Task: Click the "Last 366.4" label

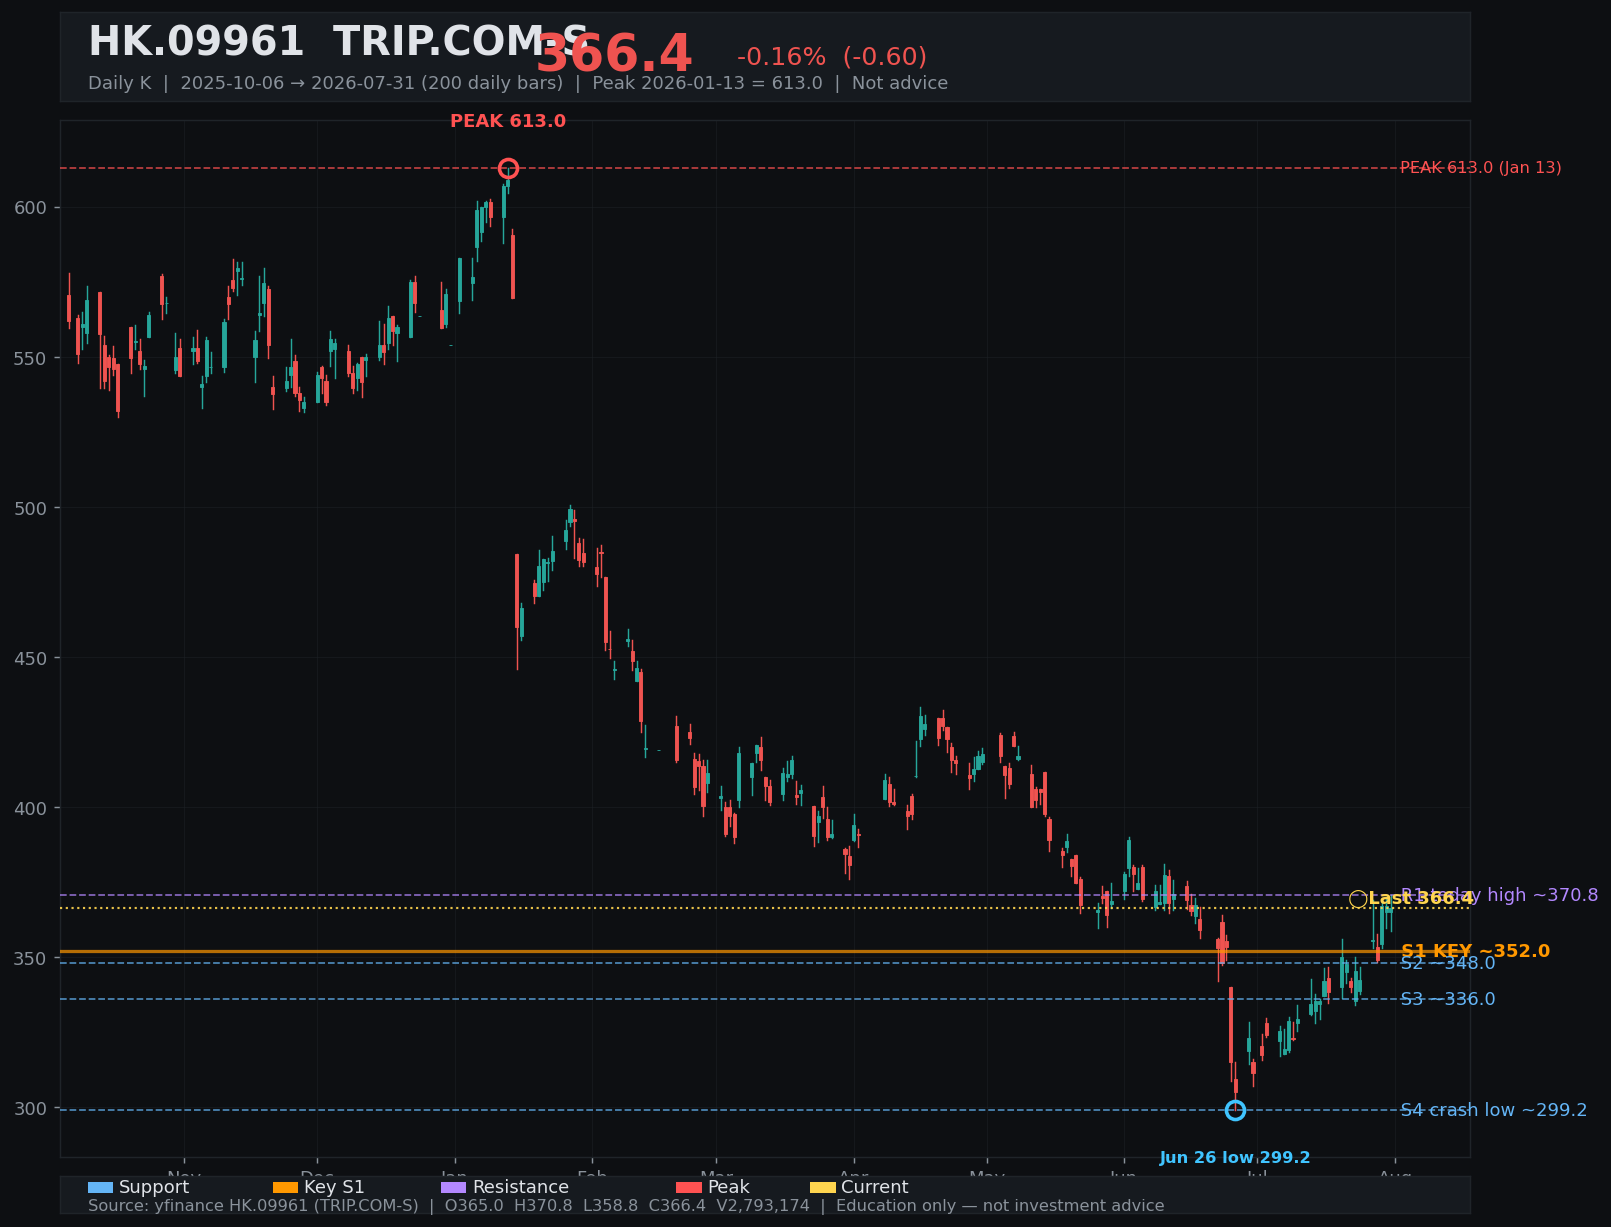Action: (1421, 898)
